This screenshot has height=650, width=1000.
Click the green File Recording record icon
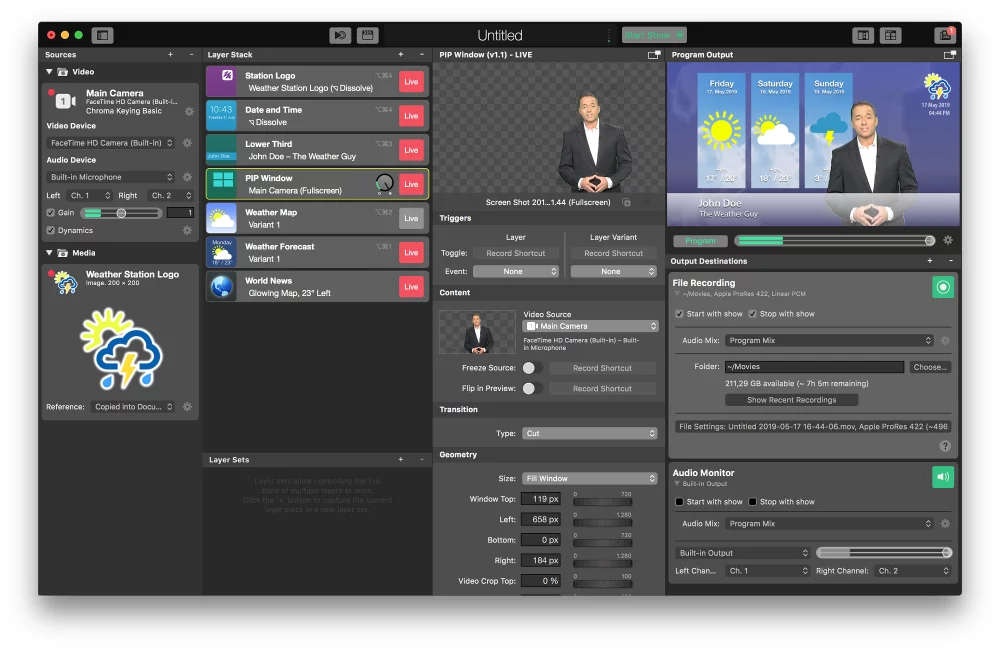pyautogui.click(x=943, y=287)
